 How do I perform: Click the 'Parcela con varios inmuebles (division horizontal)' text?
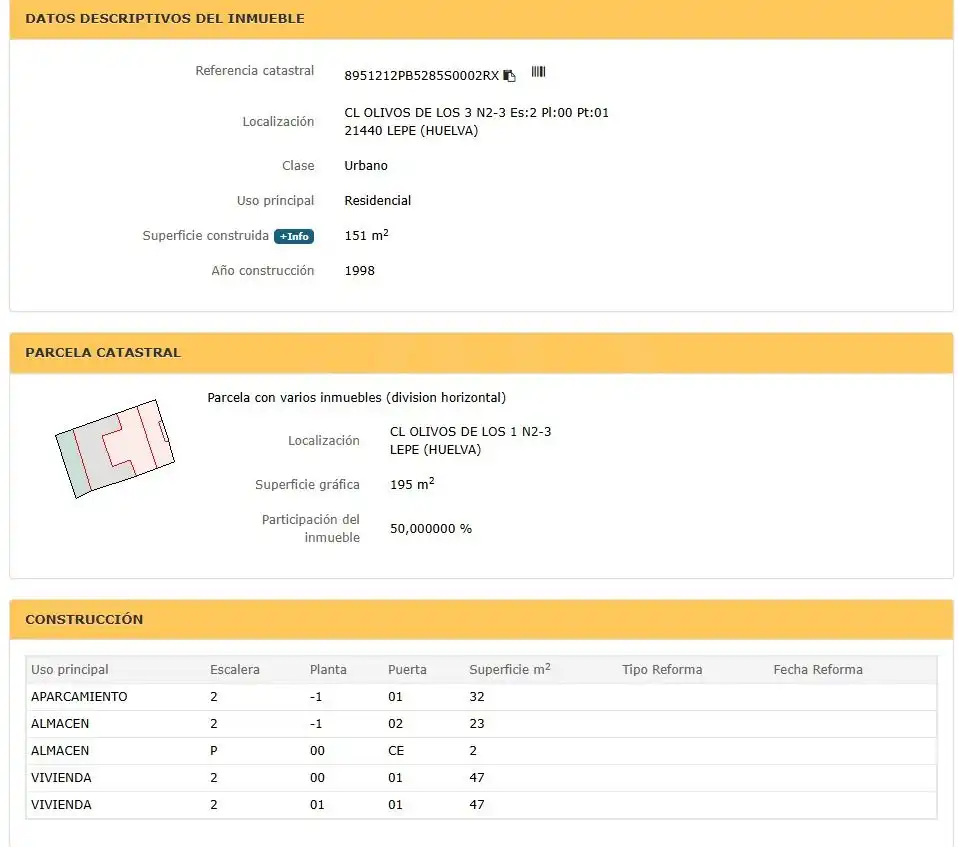357,398
